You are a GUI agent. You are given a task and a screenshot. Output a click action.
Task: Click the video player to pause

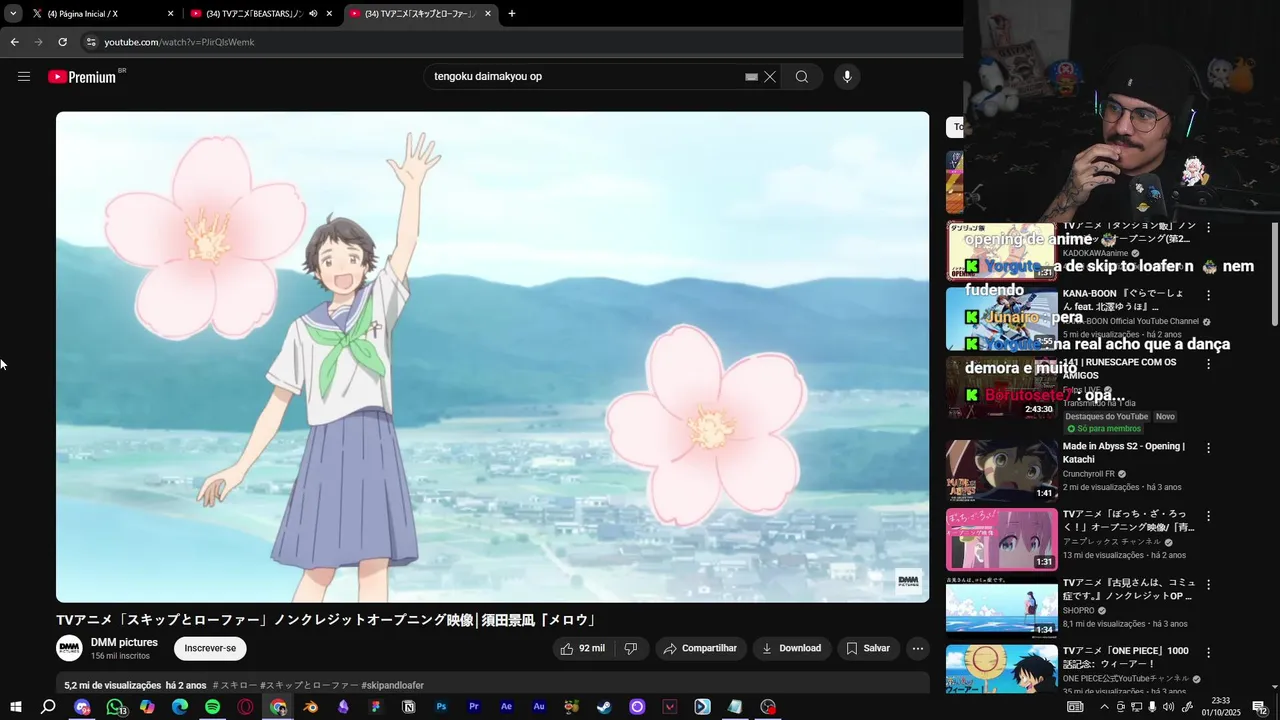coord(492,357)
